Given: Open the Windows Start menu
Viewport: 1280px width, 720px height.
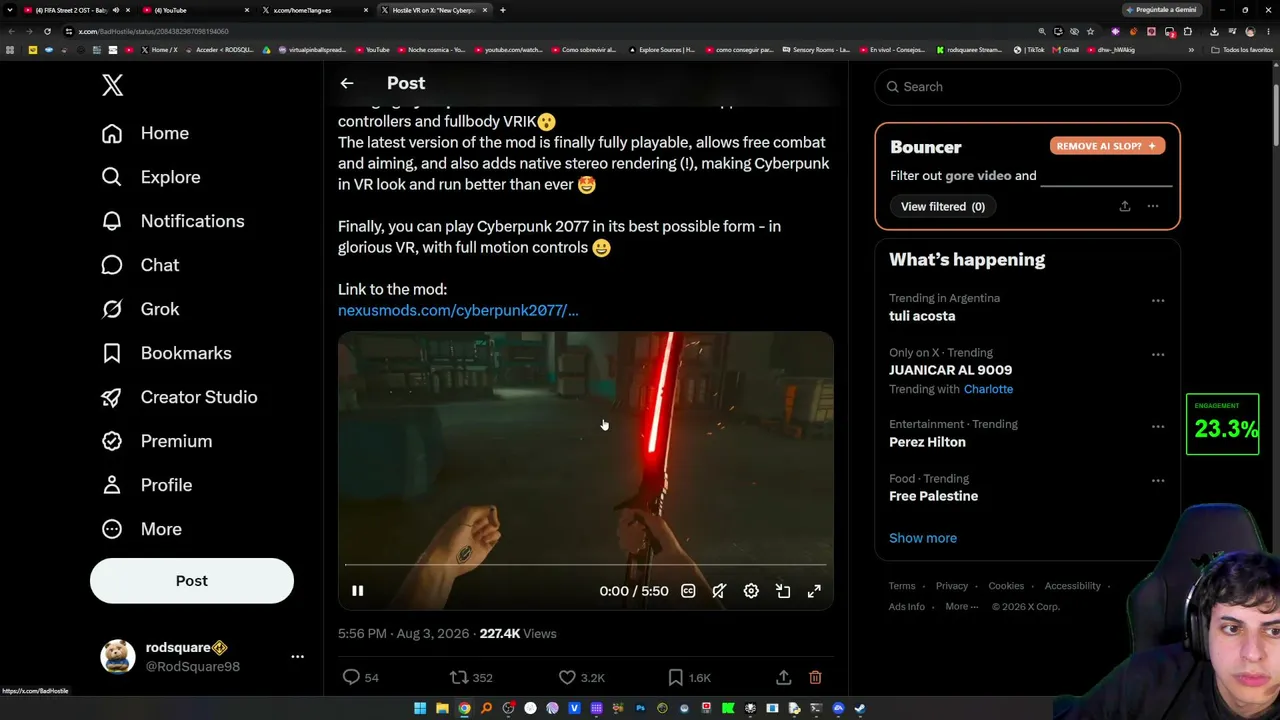Looking at the screenshot, I should [x=420, y=708].
